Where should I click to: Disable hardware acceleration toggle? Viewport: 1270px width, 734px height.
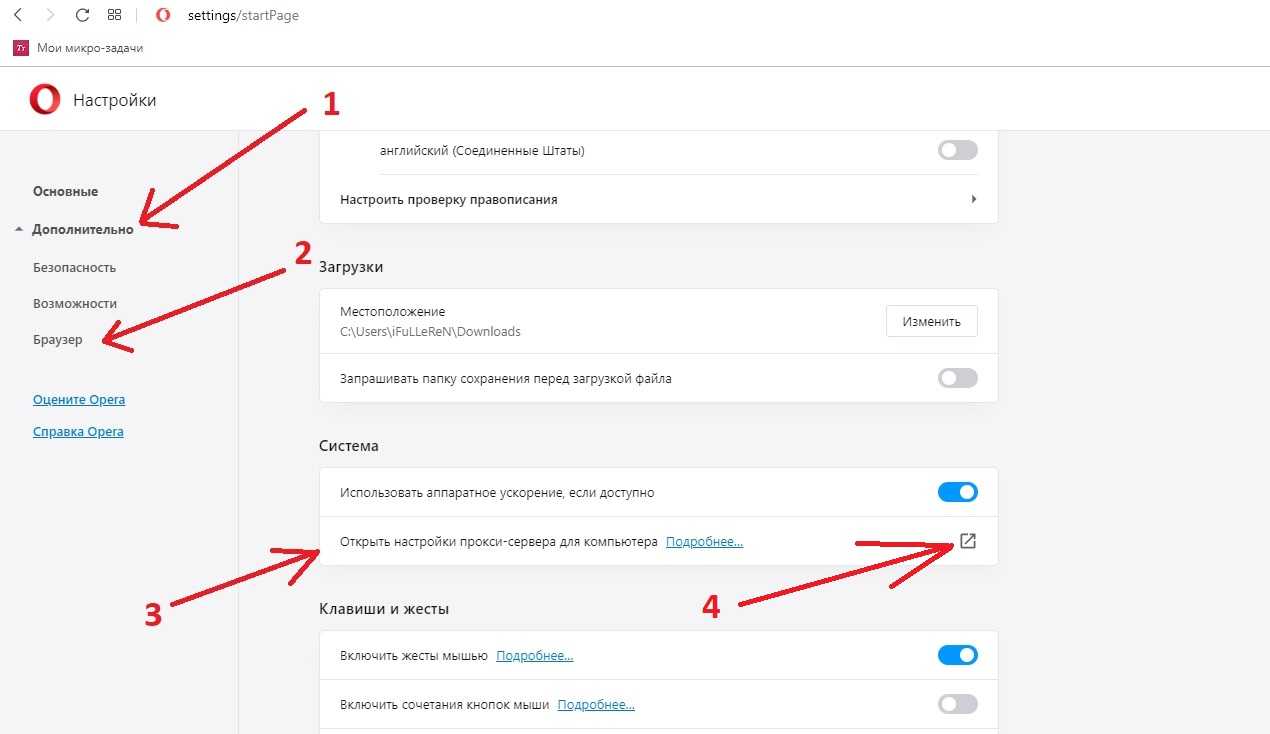(x=957, y=492)
